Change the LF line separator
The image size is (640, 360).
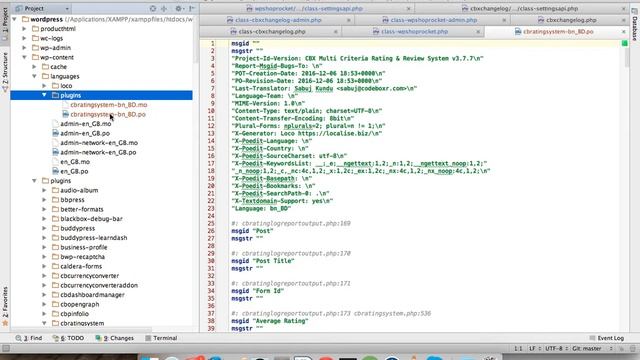534,349
